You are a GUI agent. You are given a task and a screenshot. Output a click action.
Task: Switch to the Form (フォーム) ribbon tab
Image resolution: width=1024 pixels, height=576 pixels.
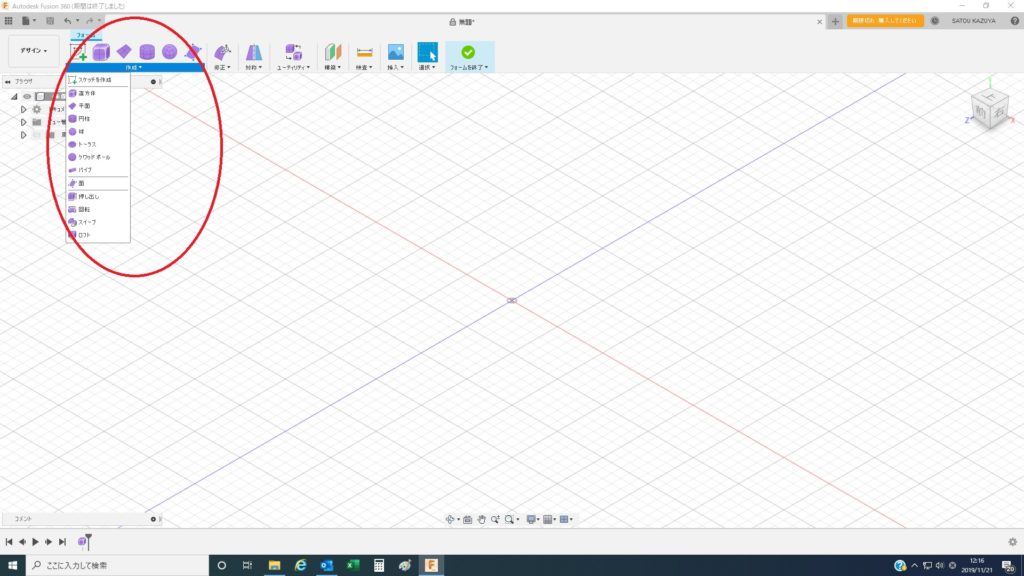86,35
